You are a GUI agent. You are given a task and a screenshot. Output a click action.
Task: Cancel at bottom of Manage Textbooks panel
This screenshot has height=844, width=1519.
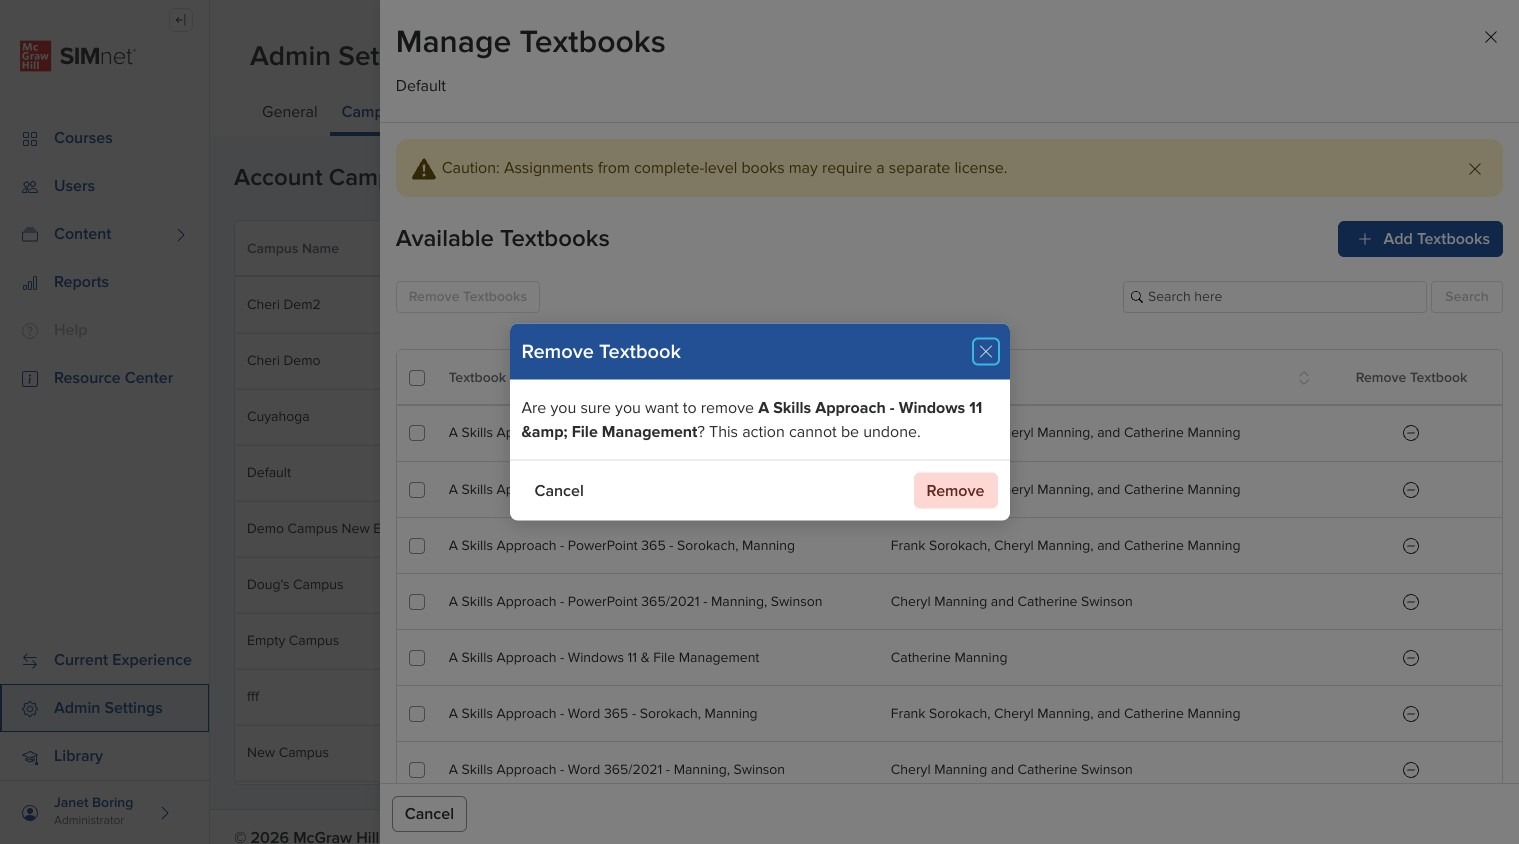click(429, 814)
